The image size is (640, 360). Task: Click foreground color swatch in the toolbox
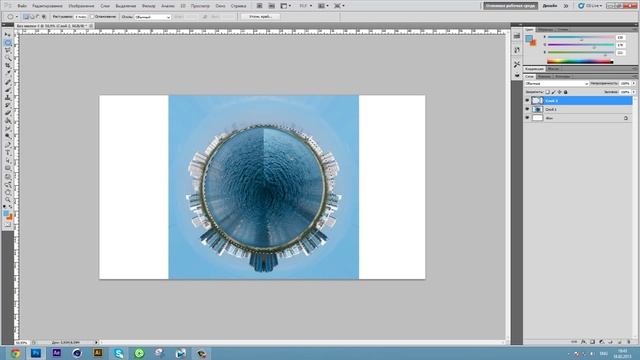point(6,214)
